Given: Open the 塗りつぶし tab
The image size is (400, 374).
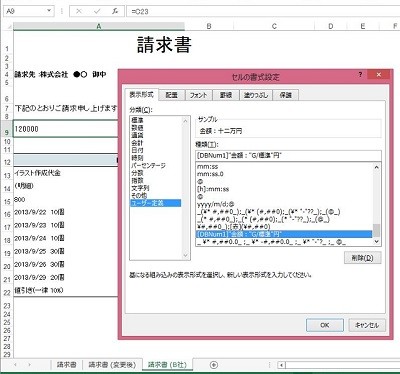Looking at the screenshot, I should [x=256, y=95].
